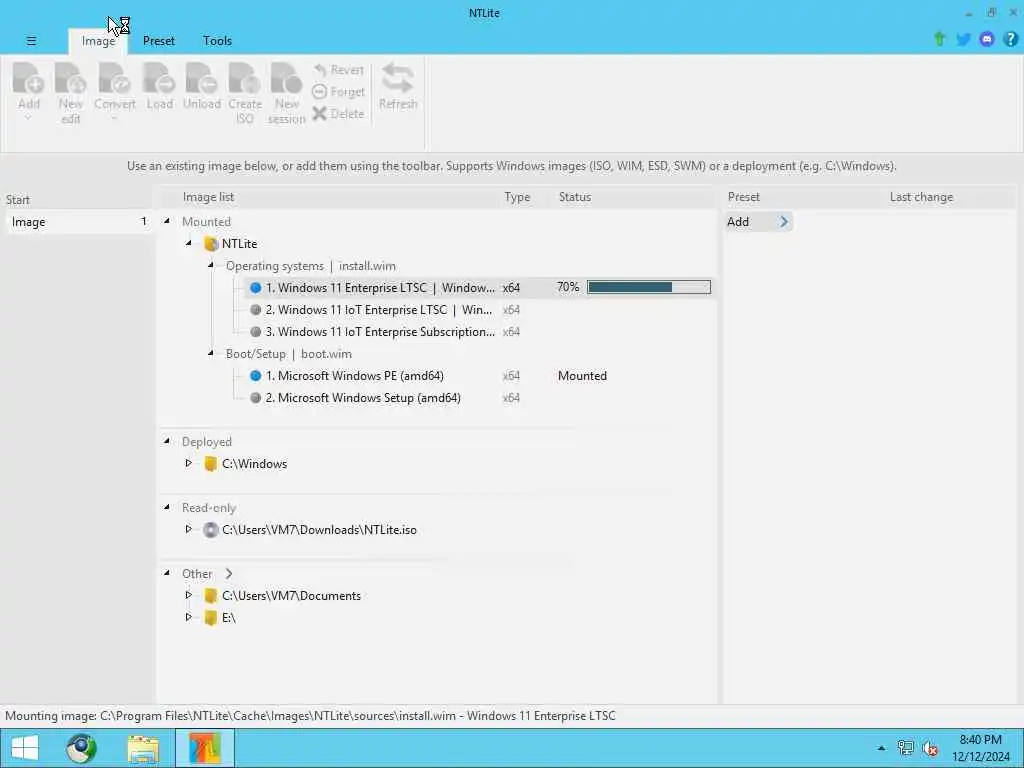
Task: Click the Create ISO toolbar icon
Action: click(244, 78)
